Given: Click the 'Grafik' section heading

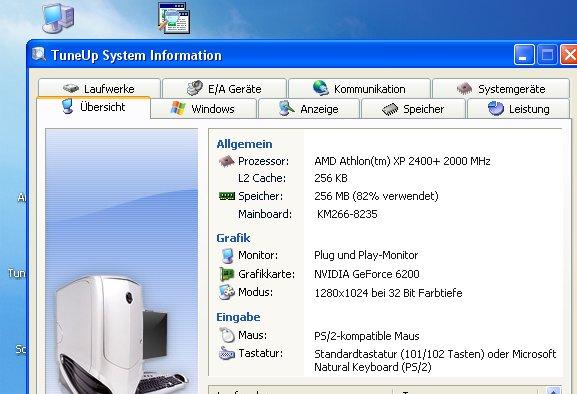Looking at the screenshot, I should [233, 238].
